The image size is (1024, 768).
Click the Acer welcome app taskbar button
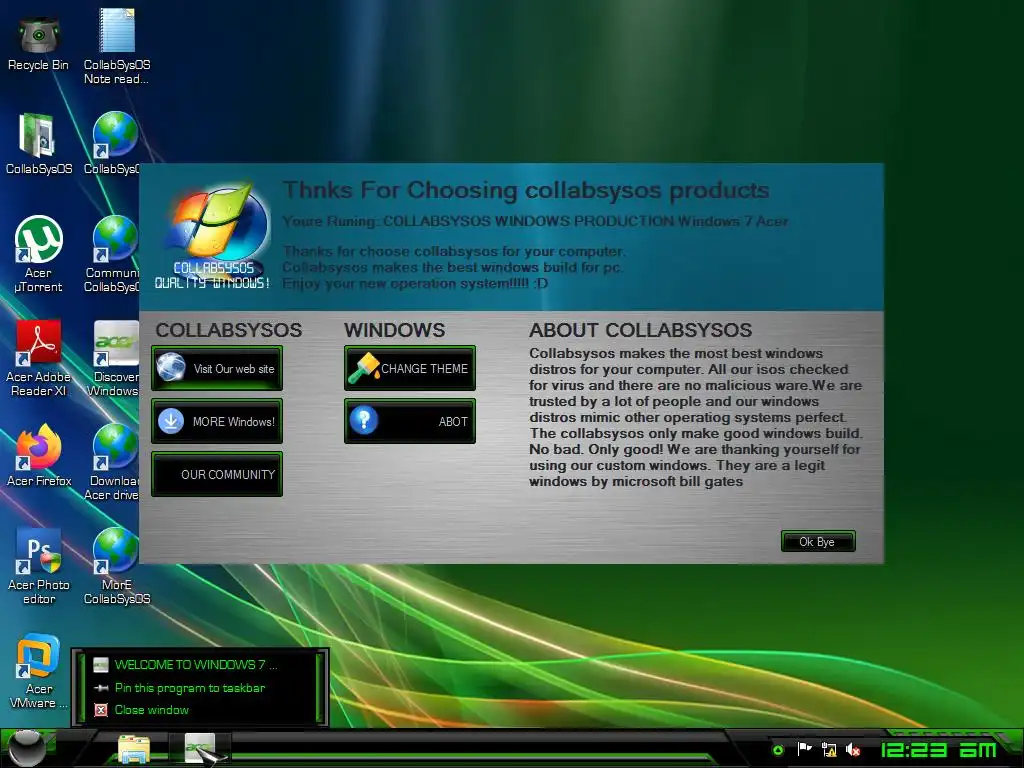coord(200,748)
